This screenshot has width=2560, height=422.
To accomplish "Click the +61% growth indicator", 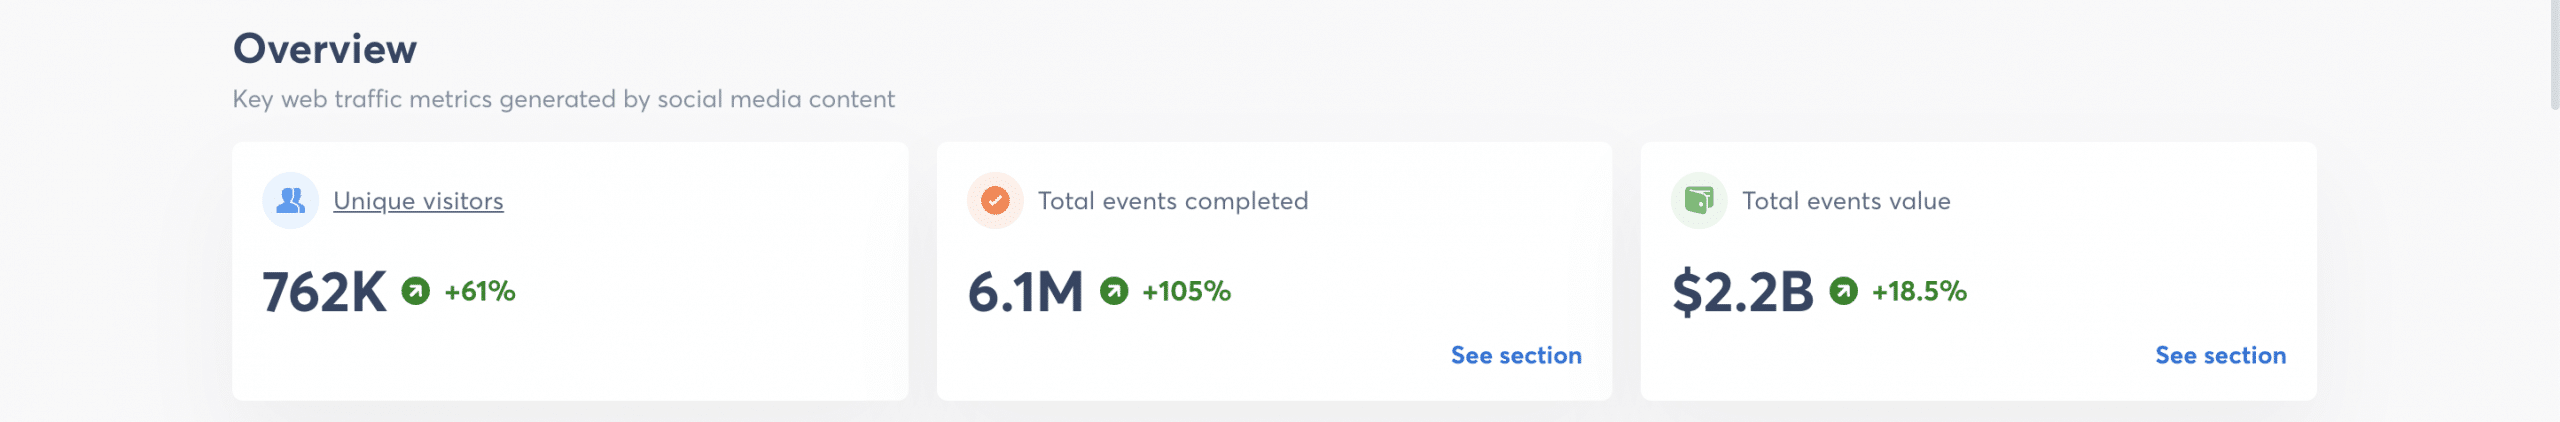I will click(480, 291).
